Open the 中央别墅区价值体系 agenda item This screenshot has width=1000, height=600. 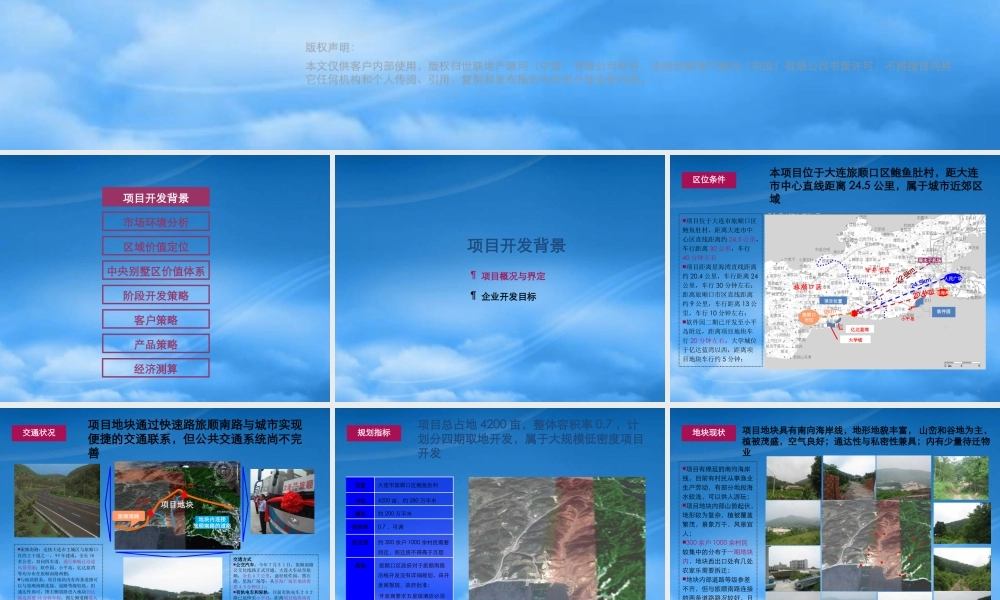coord(155,271)
